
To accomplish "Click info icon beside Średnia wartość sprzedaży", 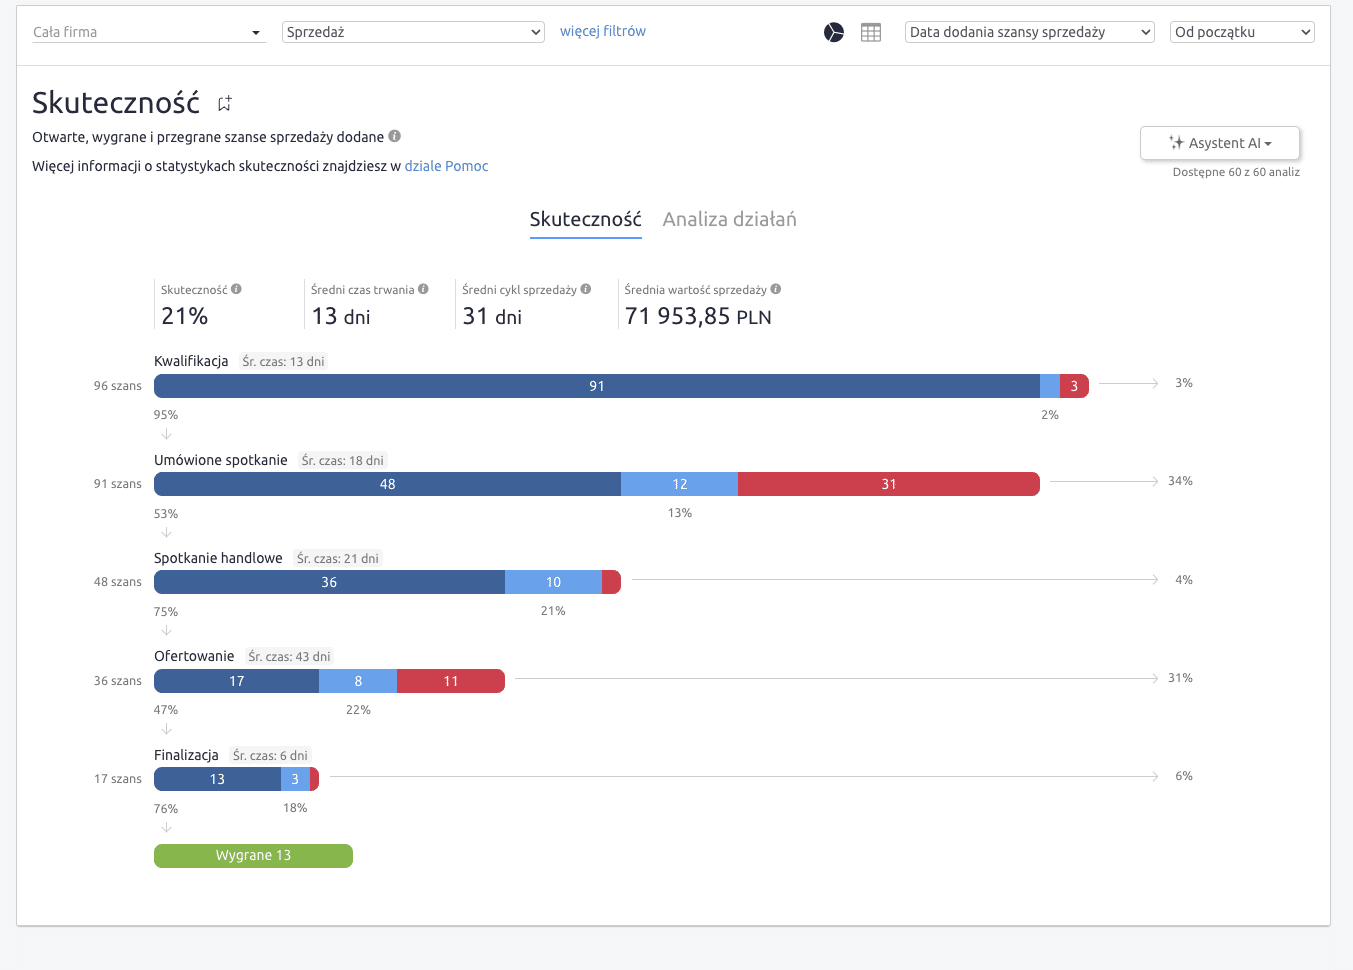I will (776, 289).
